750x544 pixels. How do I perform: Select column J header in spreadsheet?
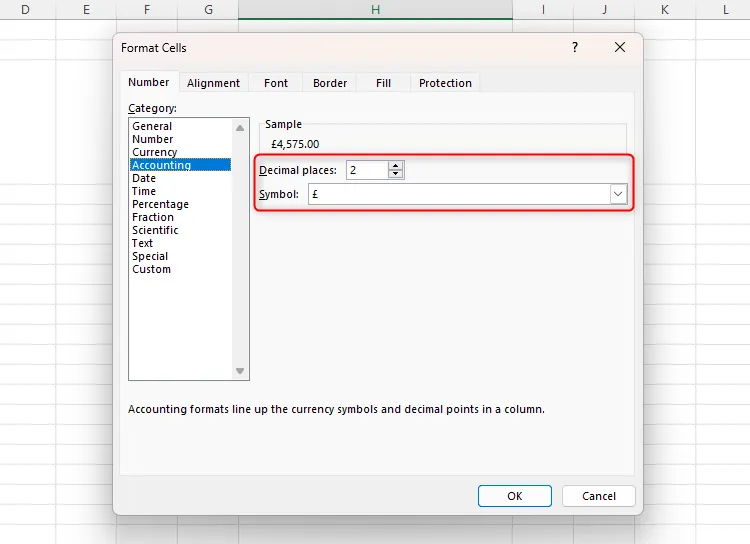(604, 10)
